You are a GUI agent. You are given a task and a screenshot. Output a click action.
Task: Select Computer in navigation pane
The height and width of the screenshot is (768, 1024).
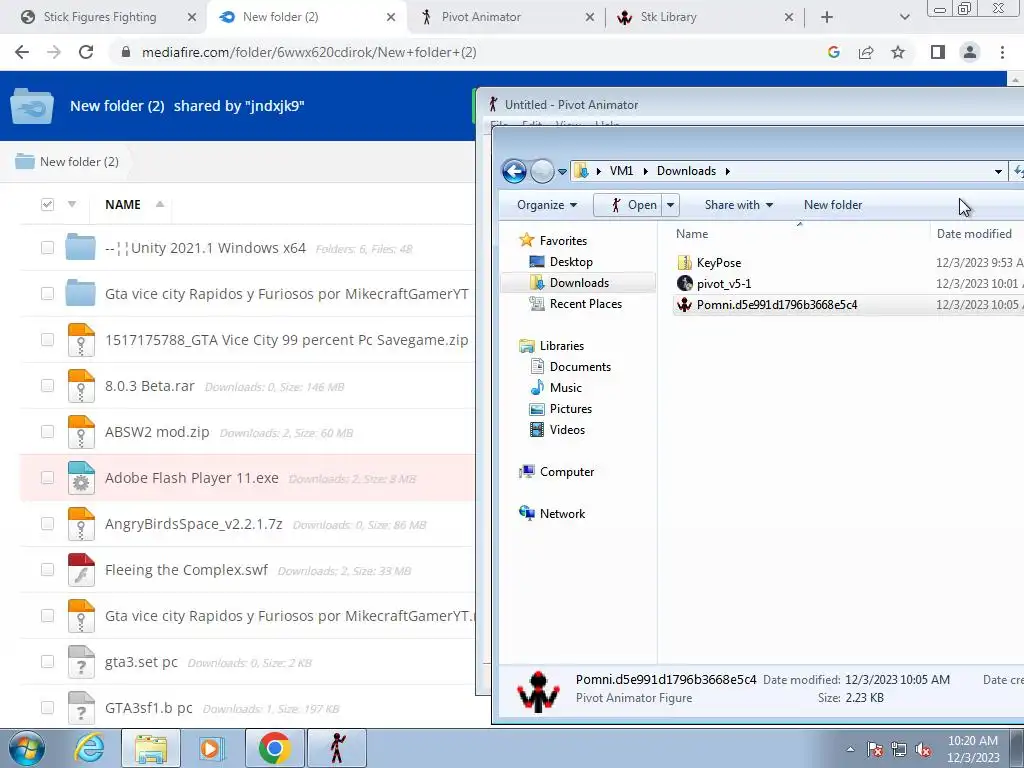(x=566, y=472)
